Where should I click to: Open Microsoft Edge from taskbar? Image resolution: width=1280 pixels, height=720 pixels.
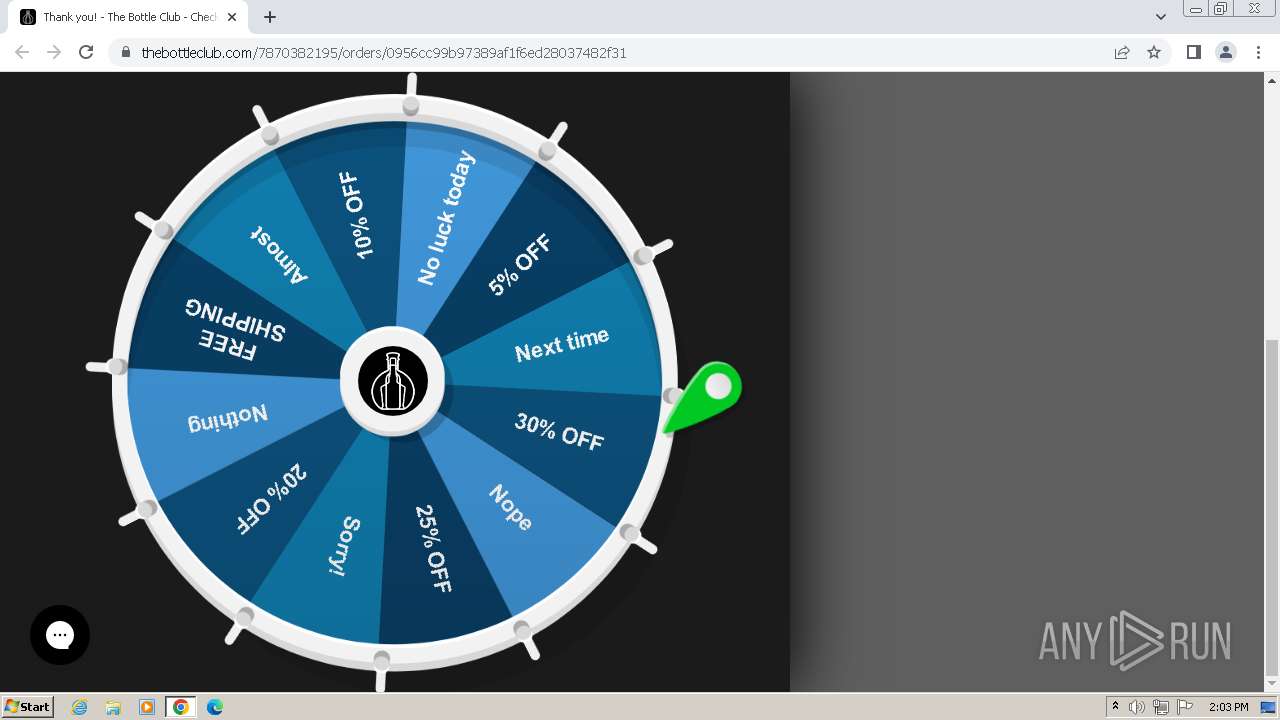click(215, 707)
